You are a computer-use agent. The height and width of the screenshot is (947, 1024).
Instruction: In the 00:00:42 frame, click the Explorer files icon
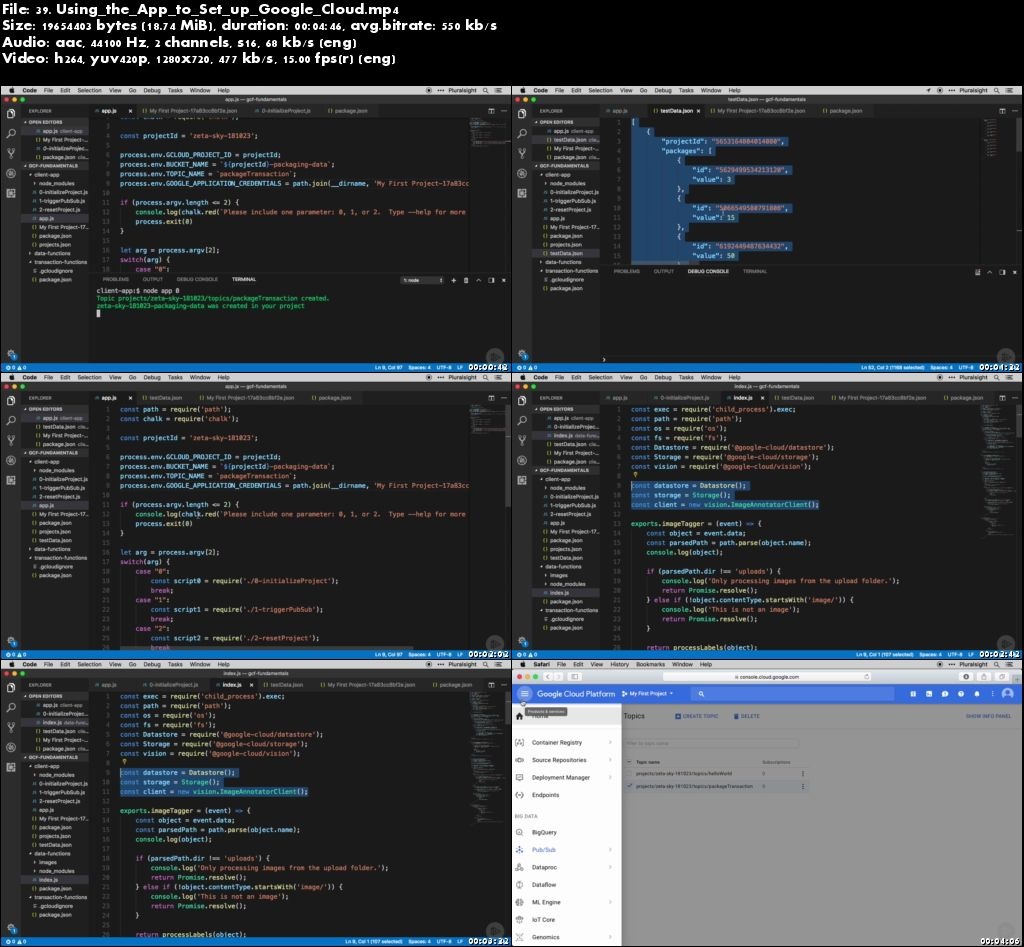click(x=10, y=114)
